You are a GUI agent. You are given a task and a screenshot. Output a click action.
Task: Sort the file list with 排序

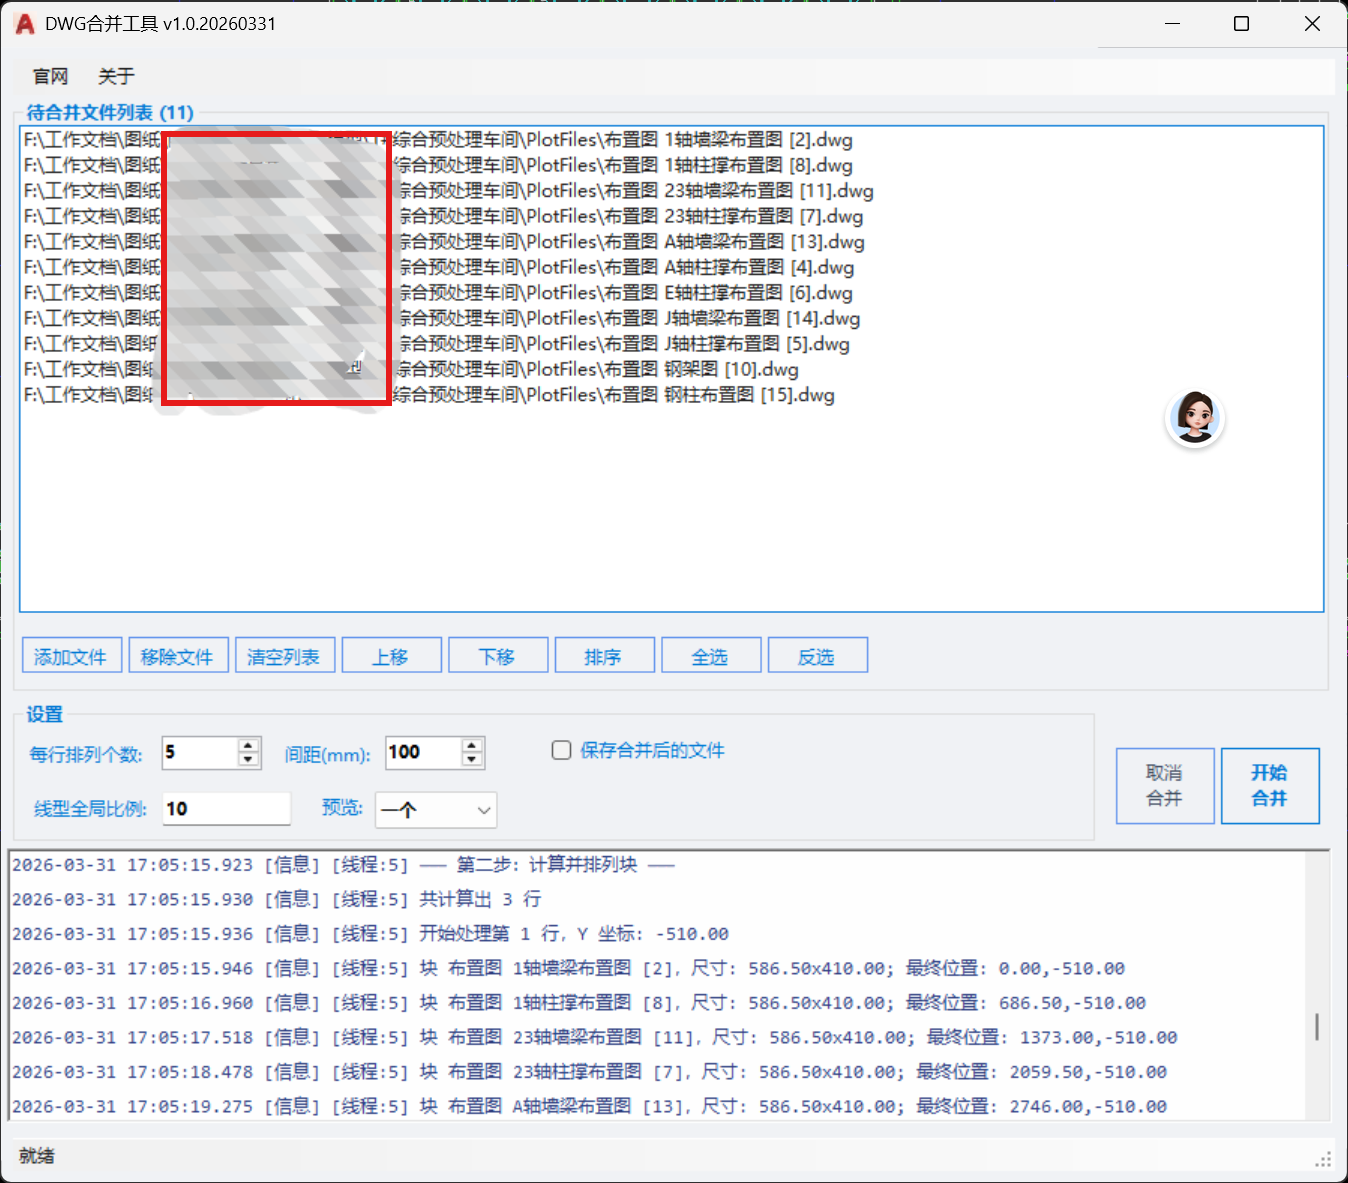604,656
